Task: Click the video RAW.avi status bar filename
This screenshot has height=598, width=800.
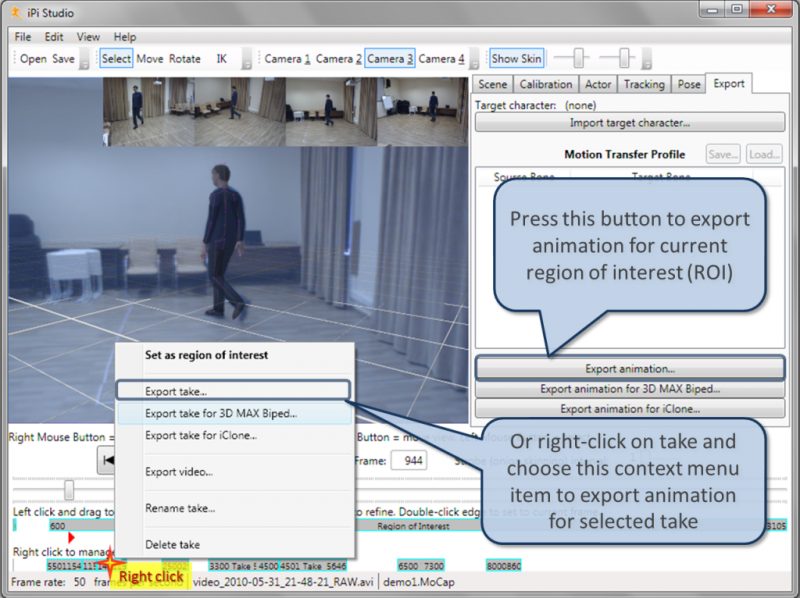Action: click(x=283, y=582)
